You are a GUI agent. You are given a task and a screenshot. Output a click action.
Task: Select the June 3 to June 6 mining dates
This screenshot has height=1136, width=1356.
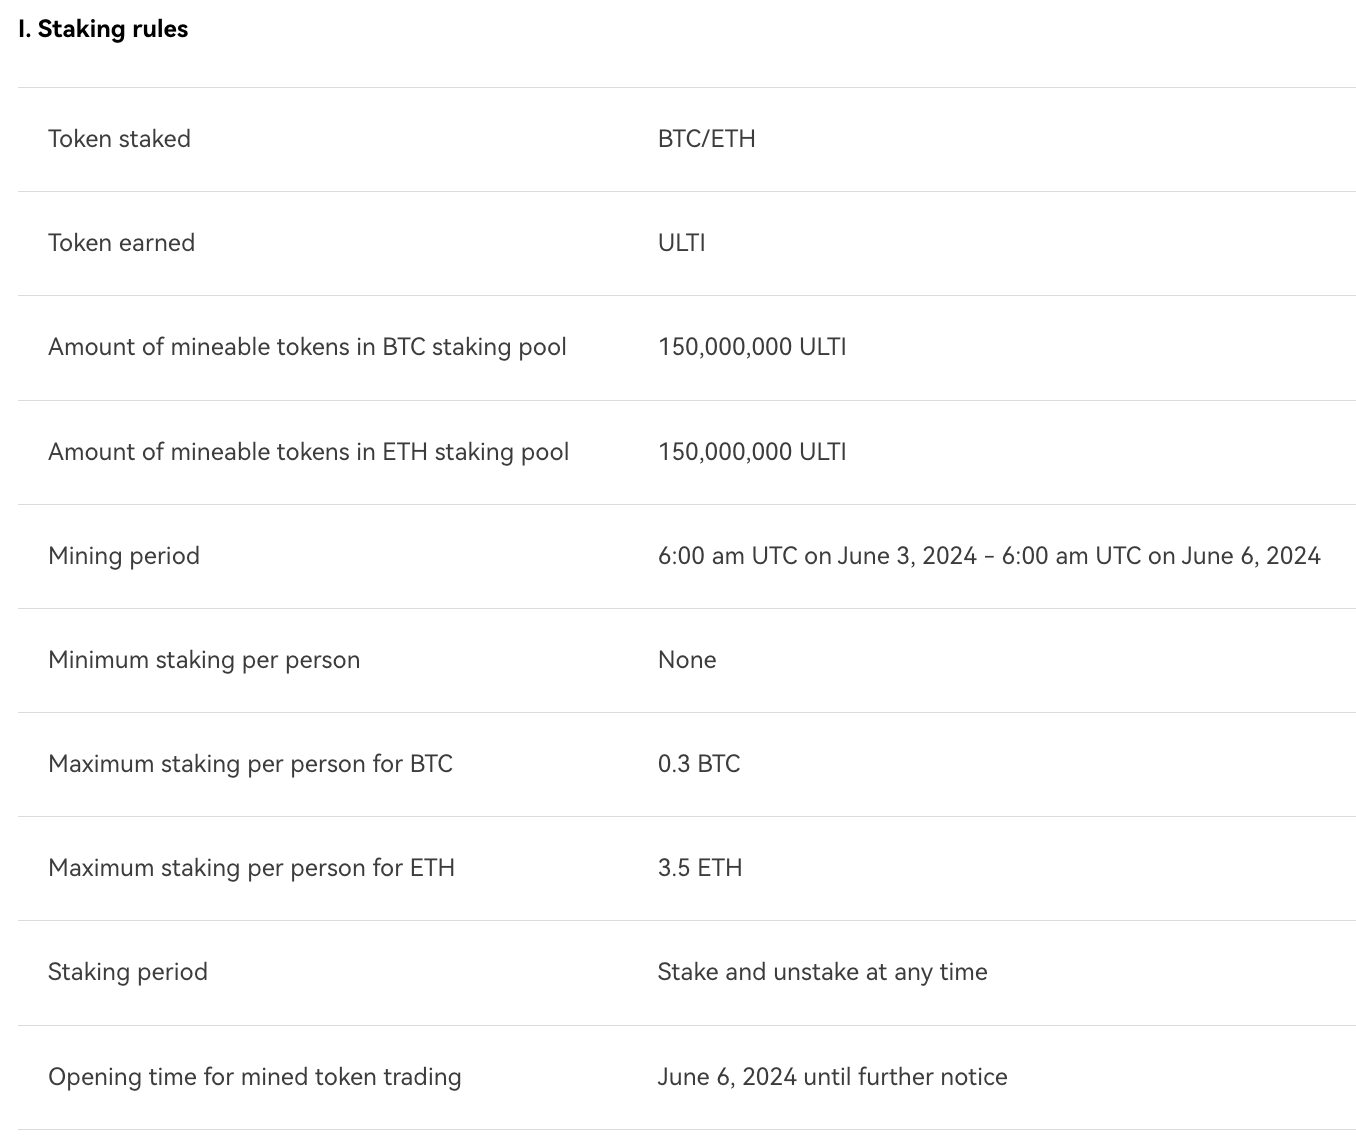pyautogui.click(x=989, y=556)
